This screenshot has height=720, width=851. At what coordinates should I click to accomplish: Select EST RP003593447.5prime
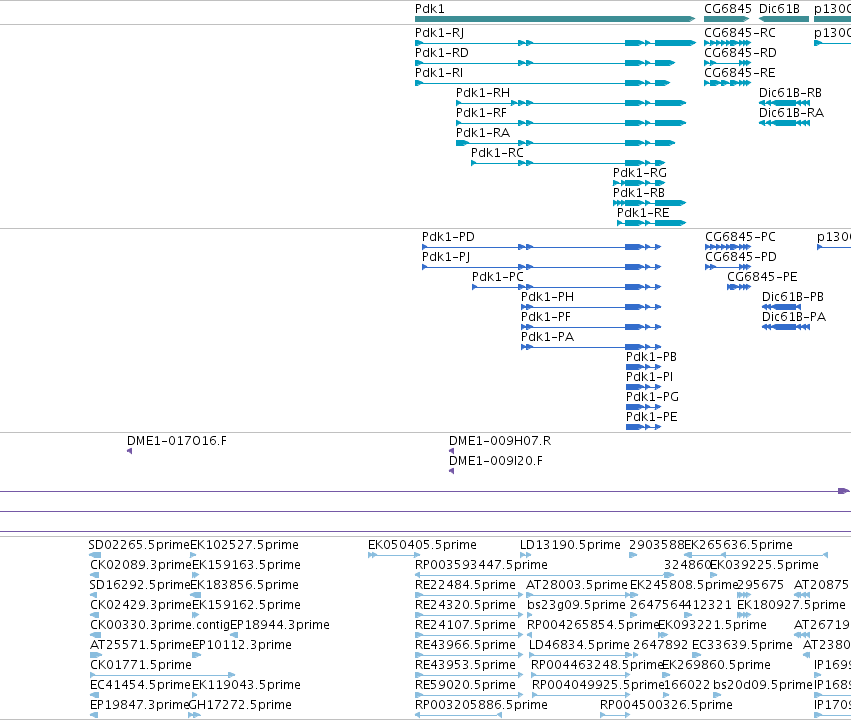[x=544, y=575]
